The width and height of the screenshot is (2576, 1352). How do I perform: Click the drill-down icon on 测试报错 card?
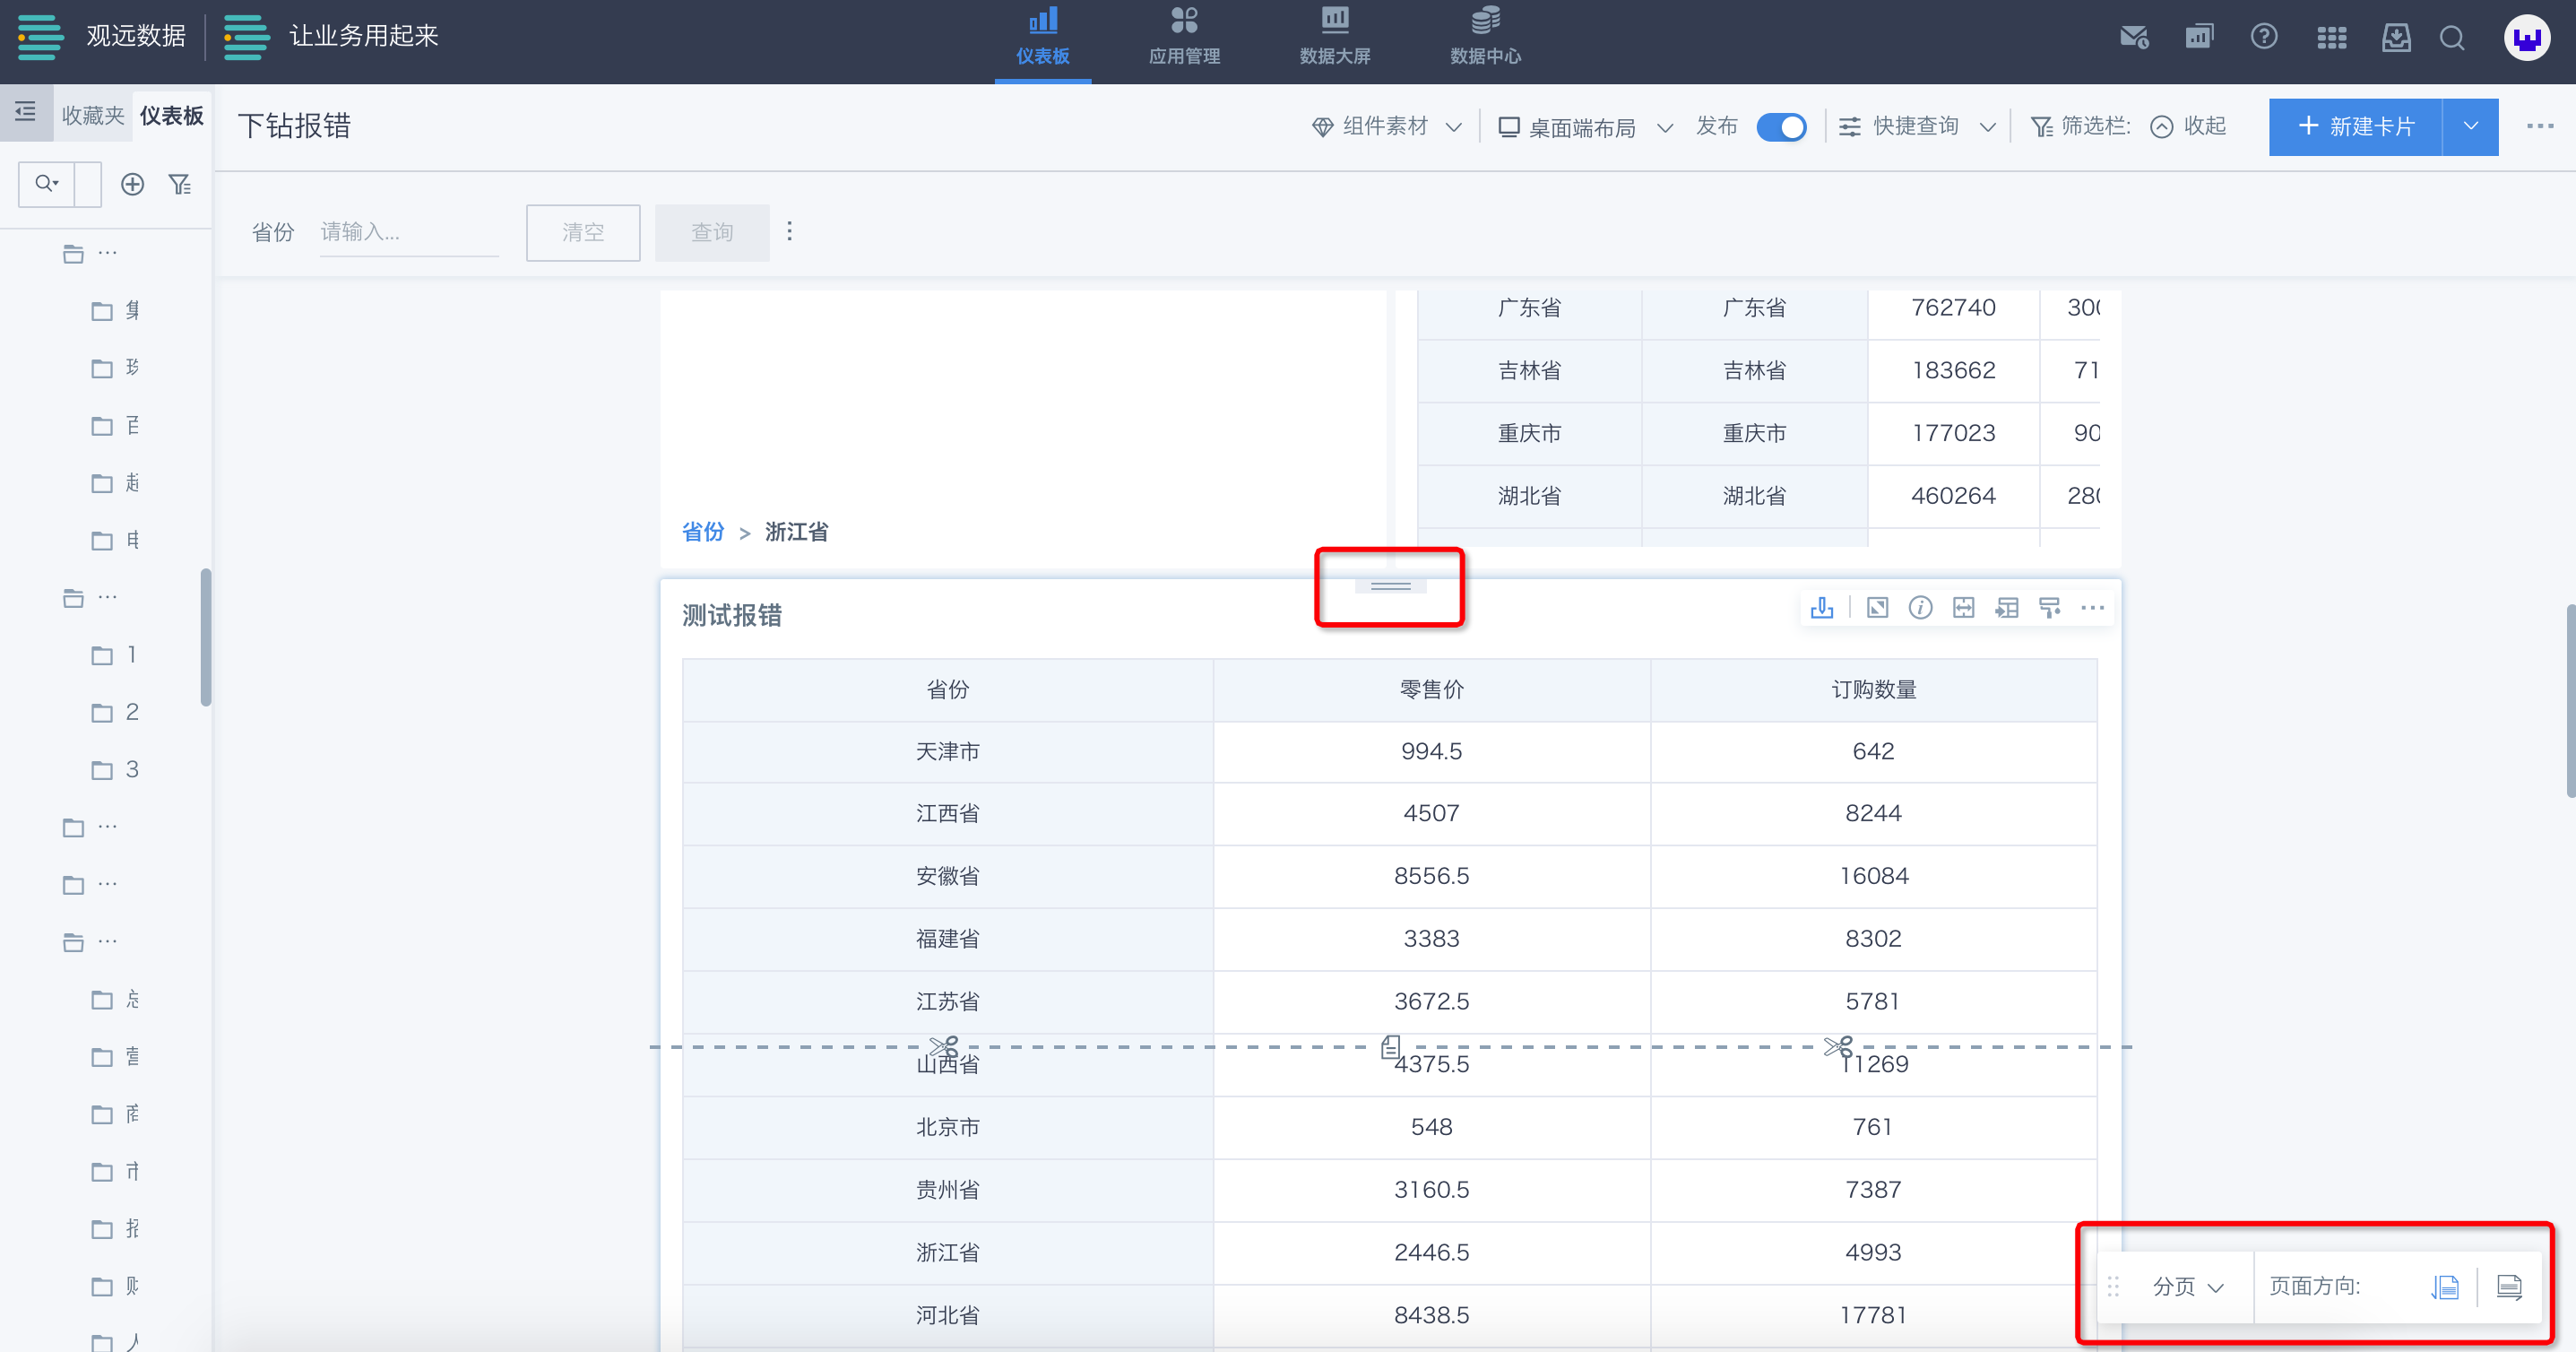click(1822, 608)
